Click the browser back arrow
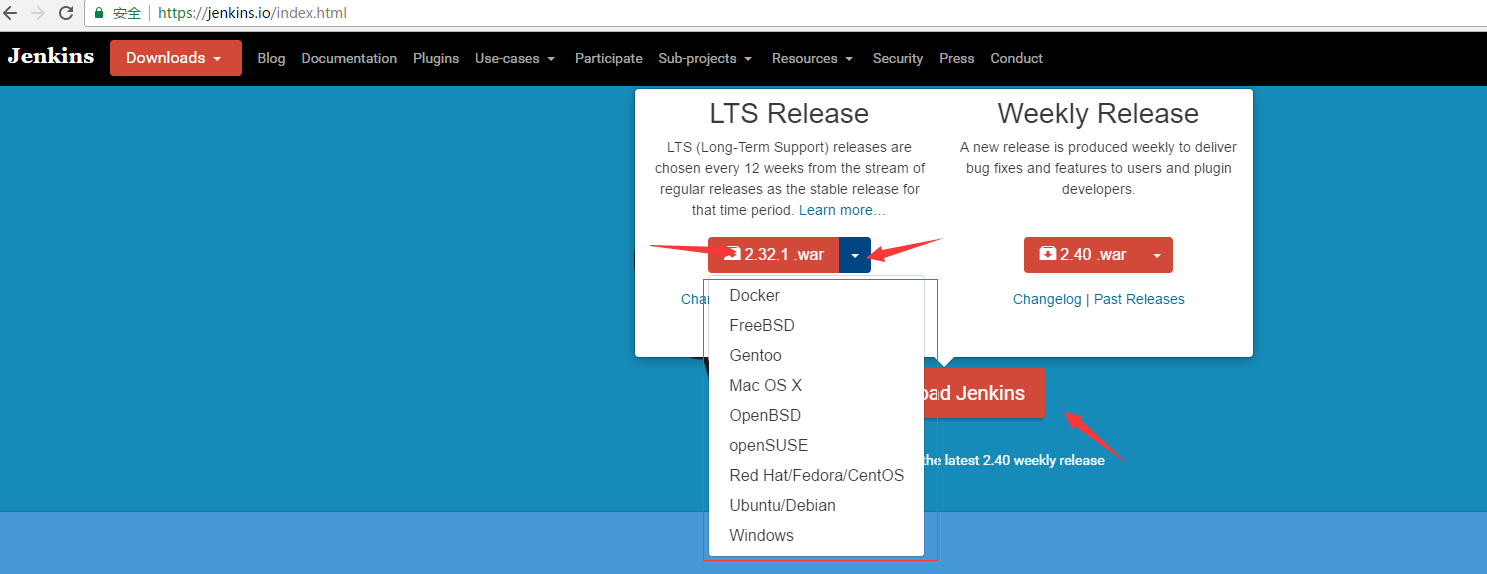 [x=11, y=13]
